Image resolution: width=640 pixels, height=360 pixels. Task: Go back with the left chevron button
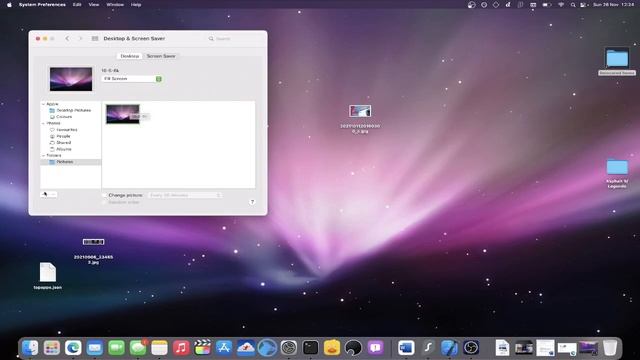(x=67, y=38)
